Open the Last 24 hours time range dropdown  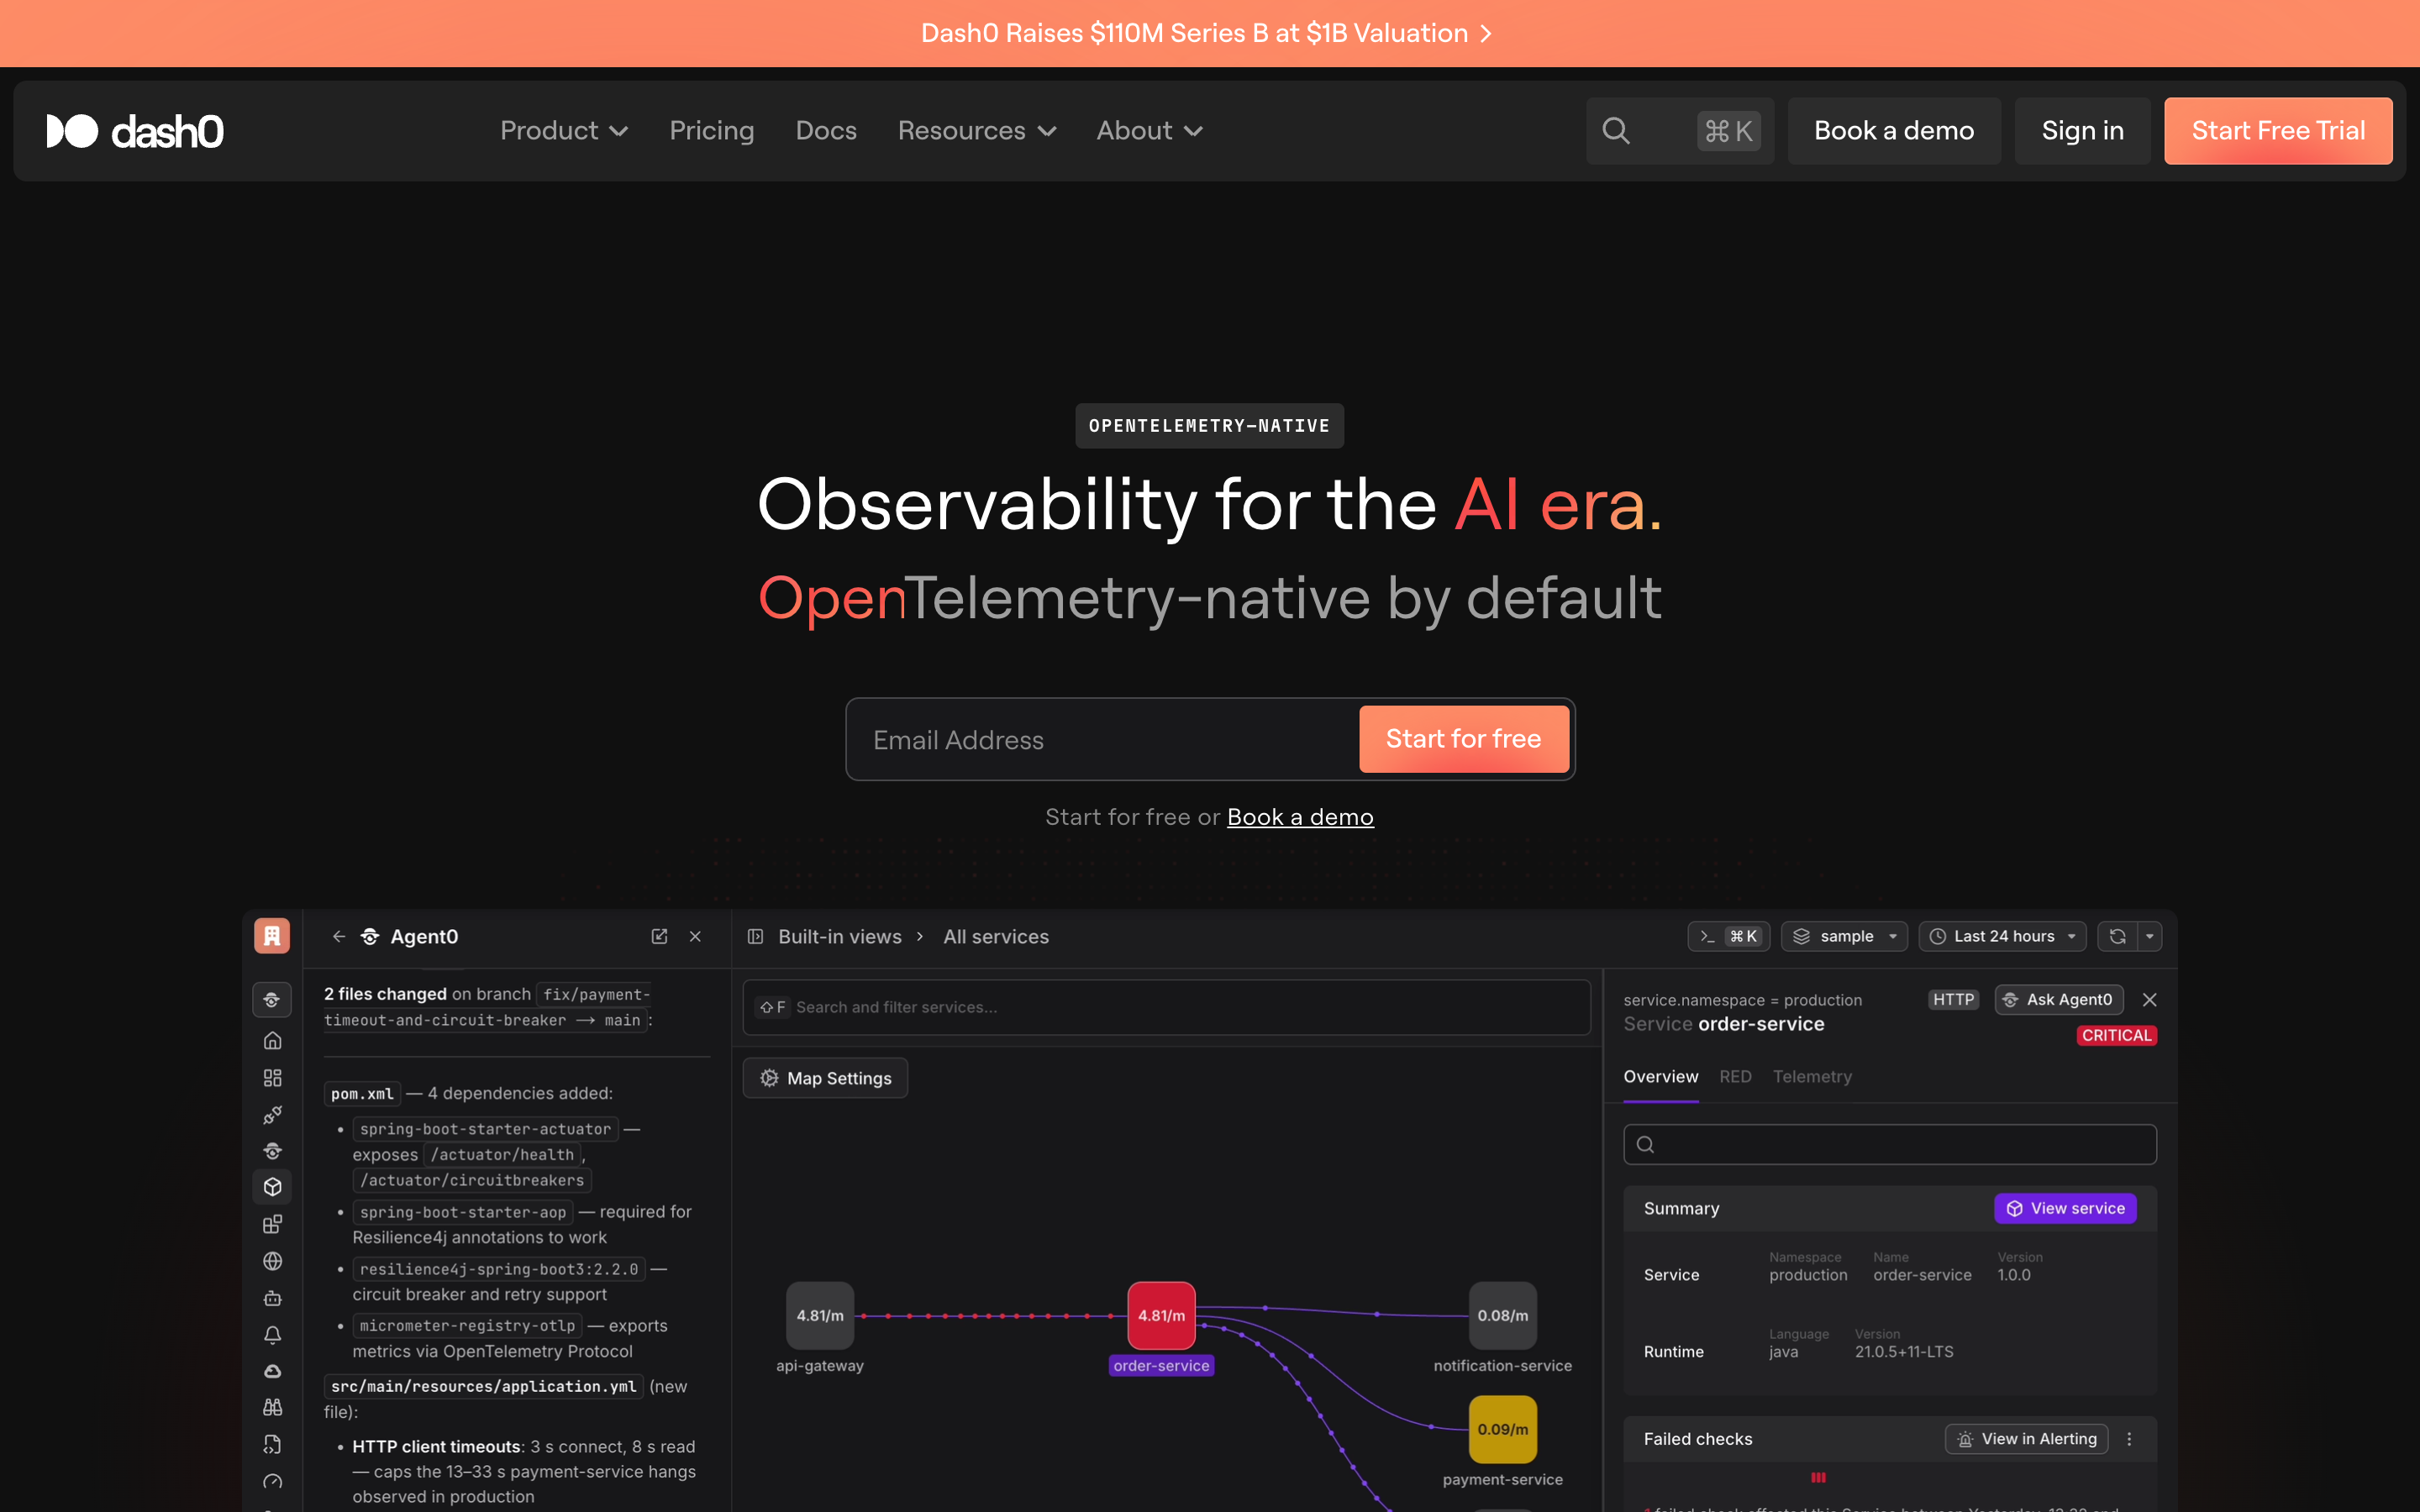(x=2002, y=937)
